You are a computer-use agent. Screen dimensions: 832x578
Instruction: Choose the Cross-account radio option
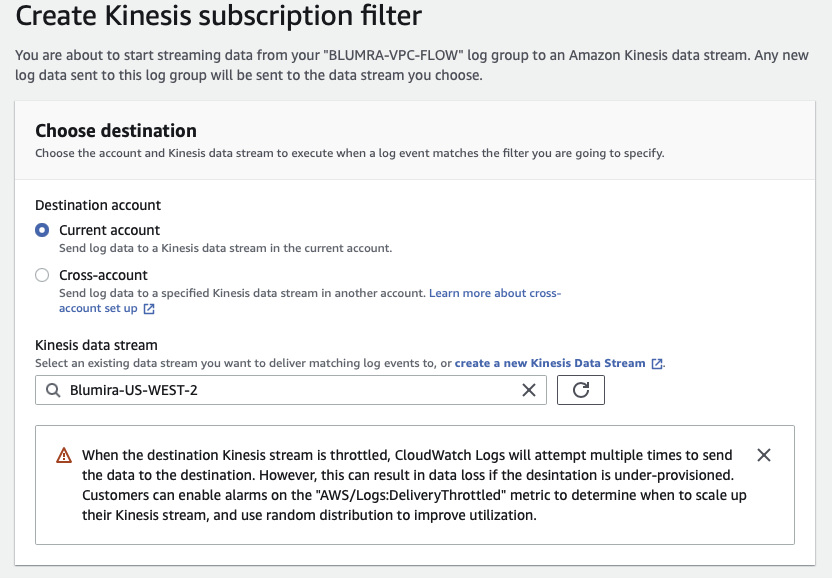[42, 275]
